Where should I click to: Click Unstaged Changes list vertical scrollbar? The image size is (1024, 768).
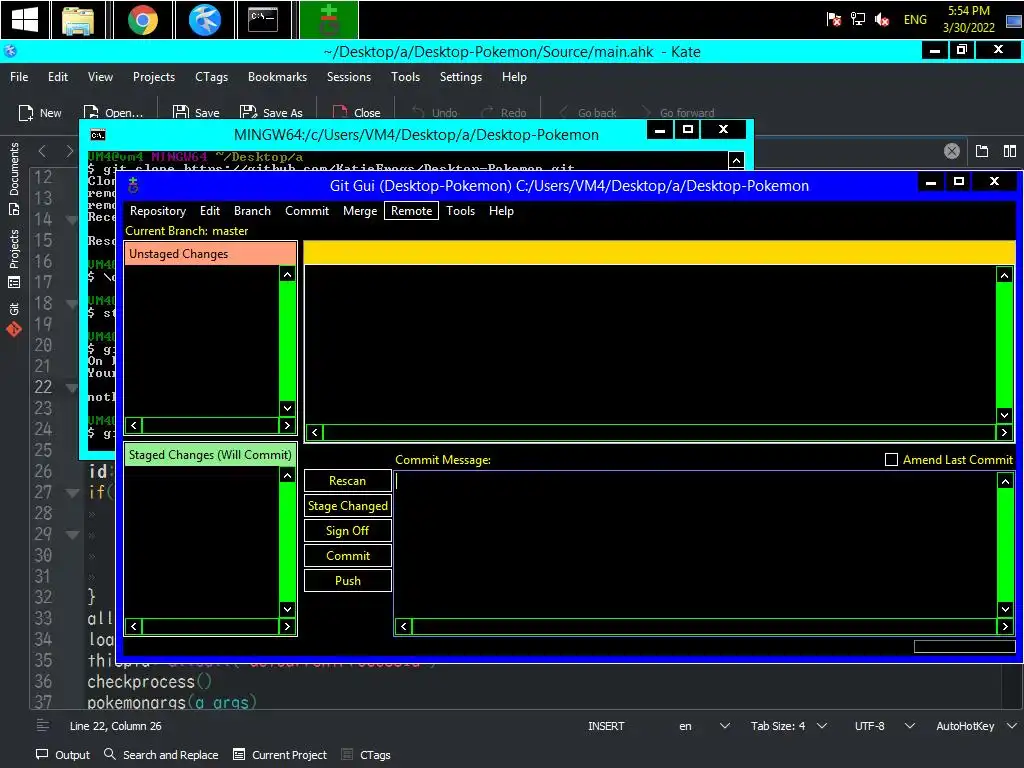click(x=287, y=341)
